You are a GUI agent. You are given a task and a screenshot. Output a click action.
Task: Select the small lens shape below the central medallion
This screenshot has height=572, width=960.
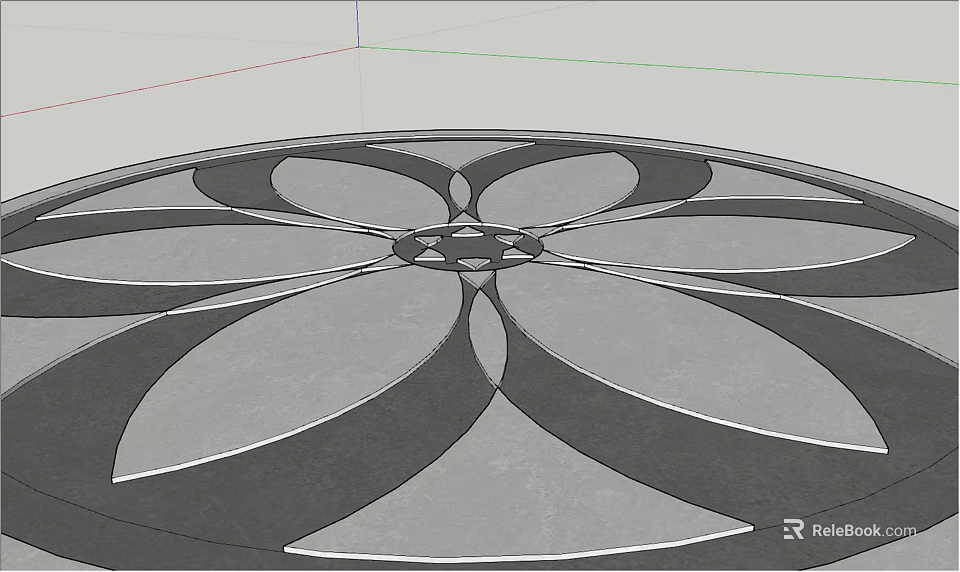[x=488, y=339]
